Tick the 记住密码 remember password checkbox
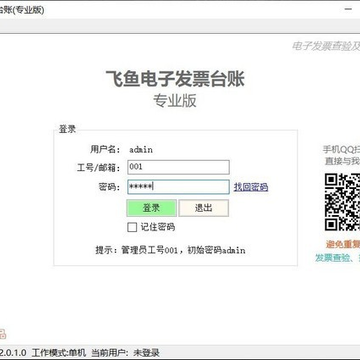 132,227
